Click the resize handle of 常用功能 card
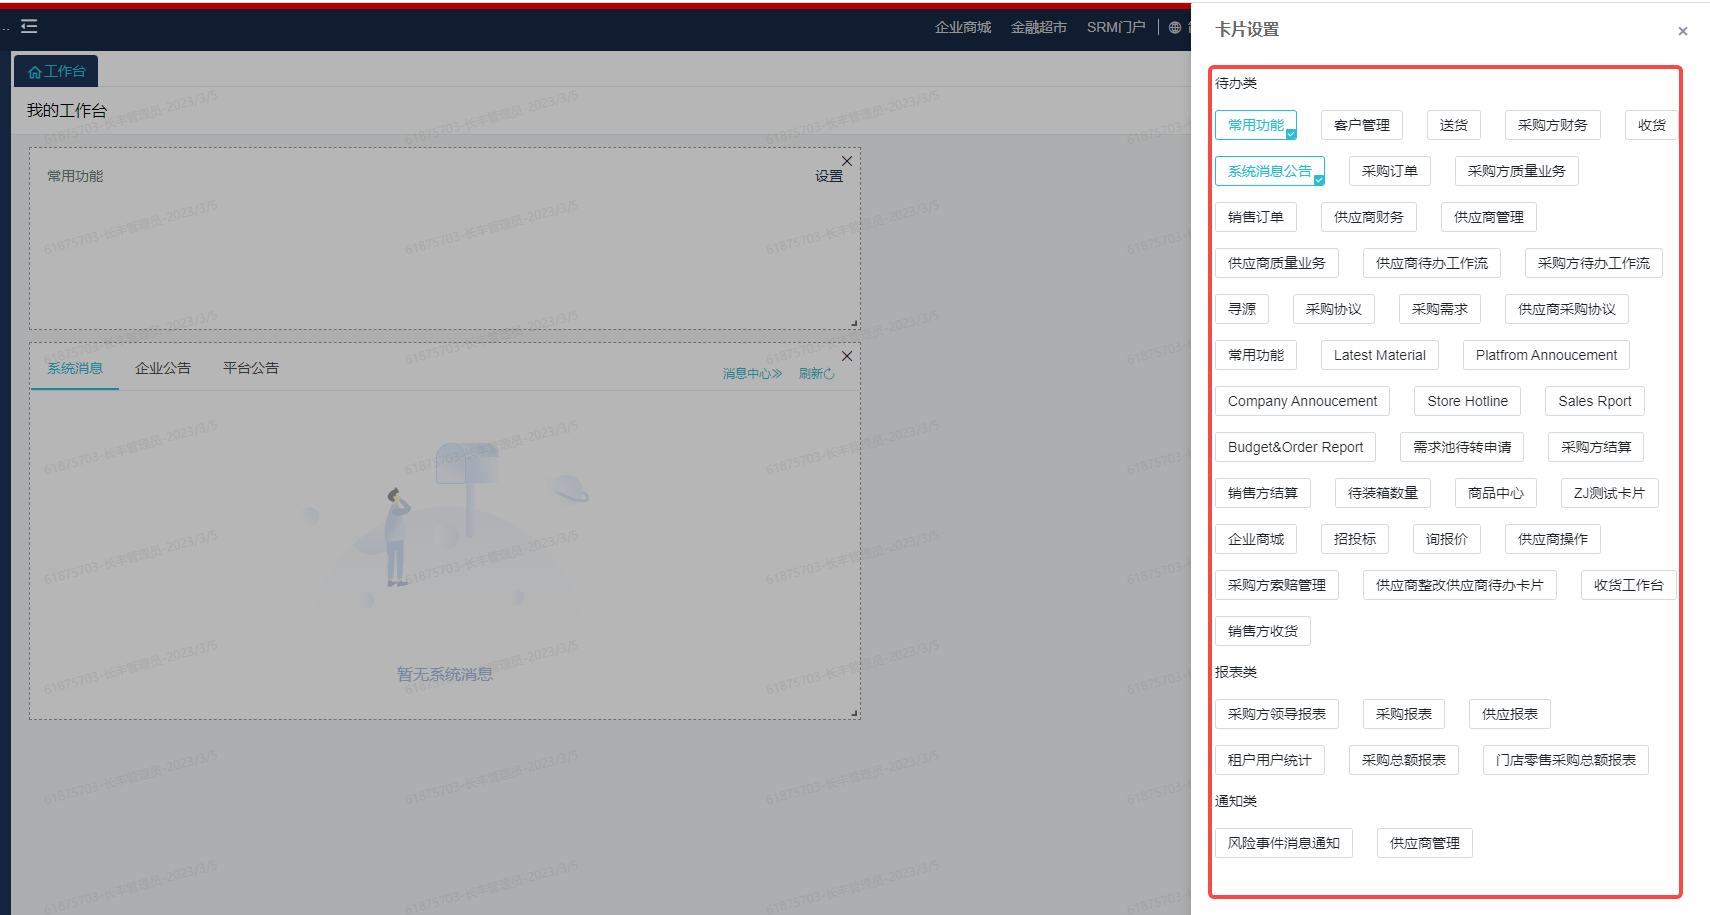This screenshot has height=915, width=1710. click(854, 323)
